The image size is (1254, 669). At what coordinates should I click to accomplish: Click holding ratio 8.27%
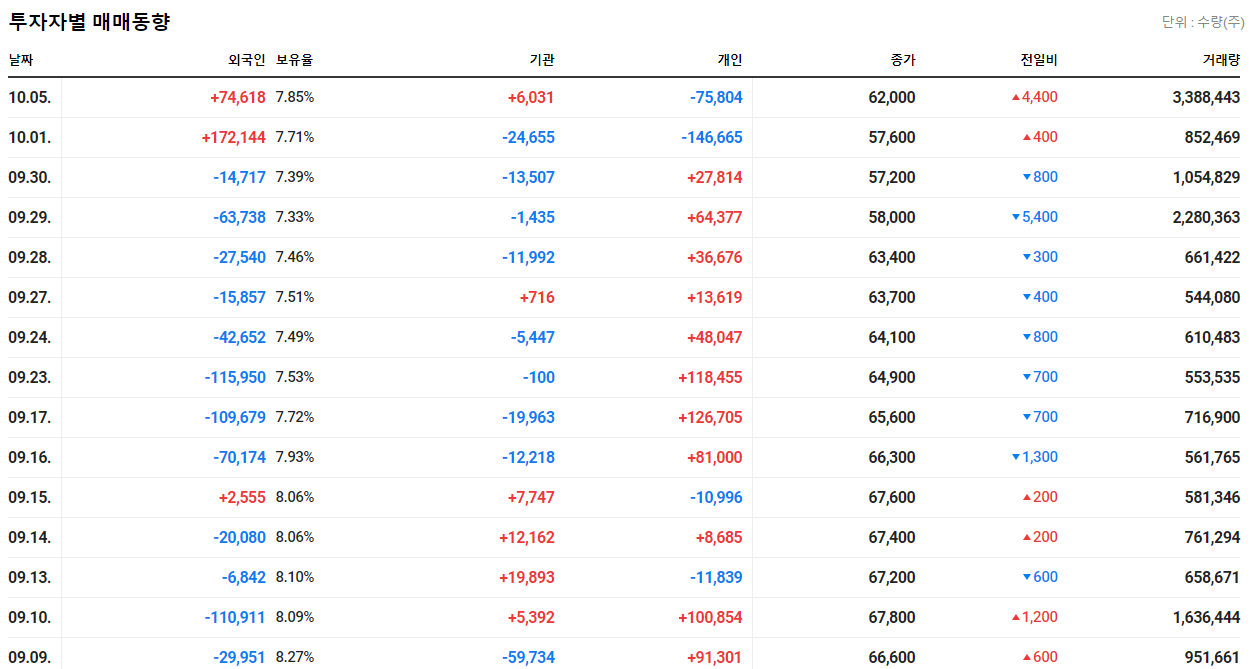point(295,657)
